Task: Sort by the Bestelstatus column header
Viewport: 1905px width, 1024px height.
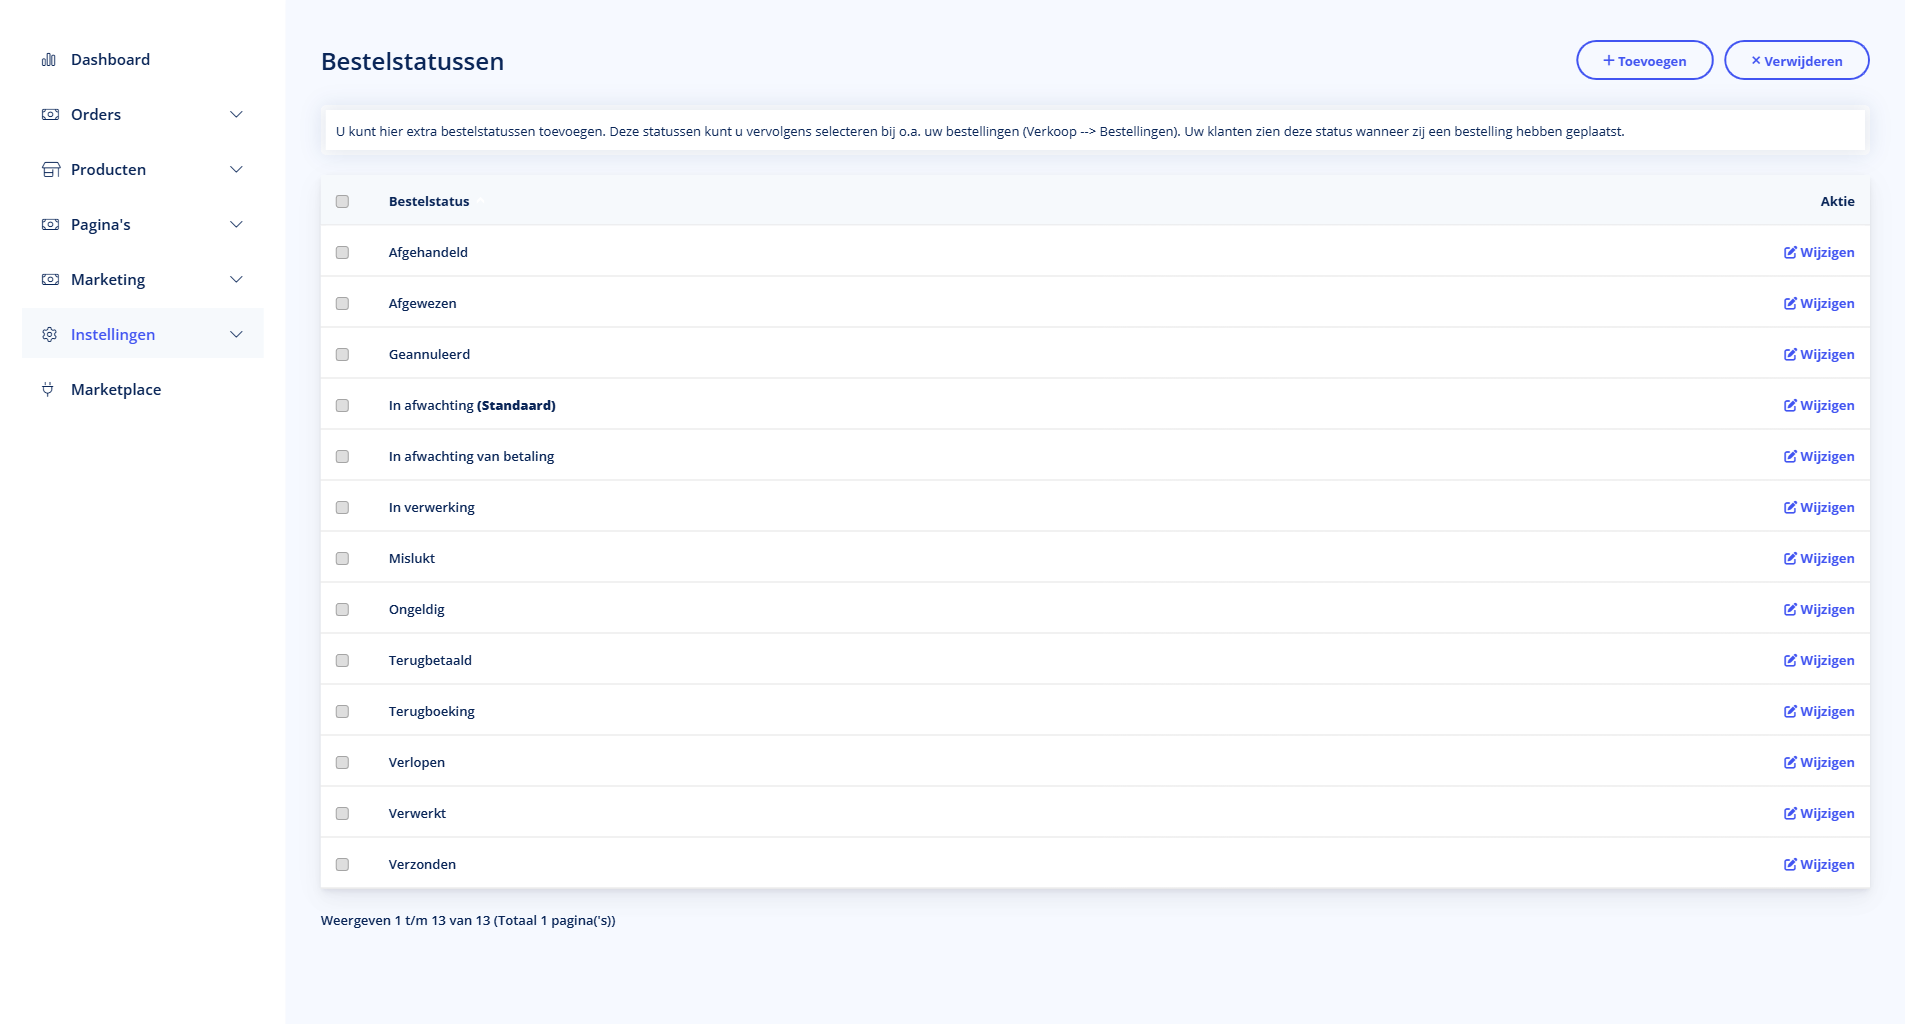Action: [x=429, y=202]
